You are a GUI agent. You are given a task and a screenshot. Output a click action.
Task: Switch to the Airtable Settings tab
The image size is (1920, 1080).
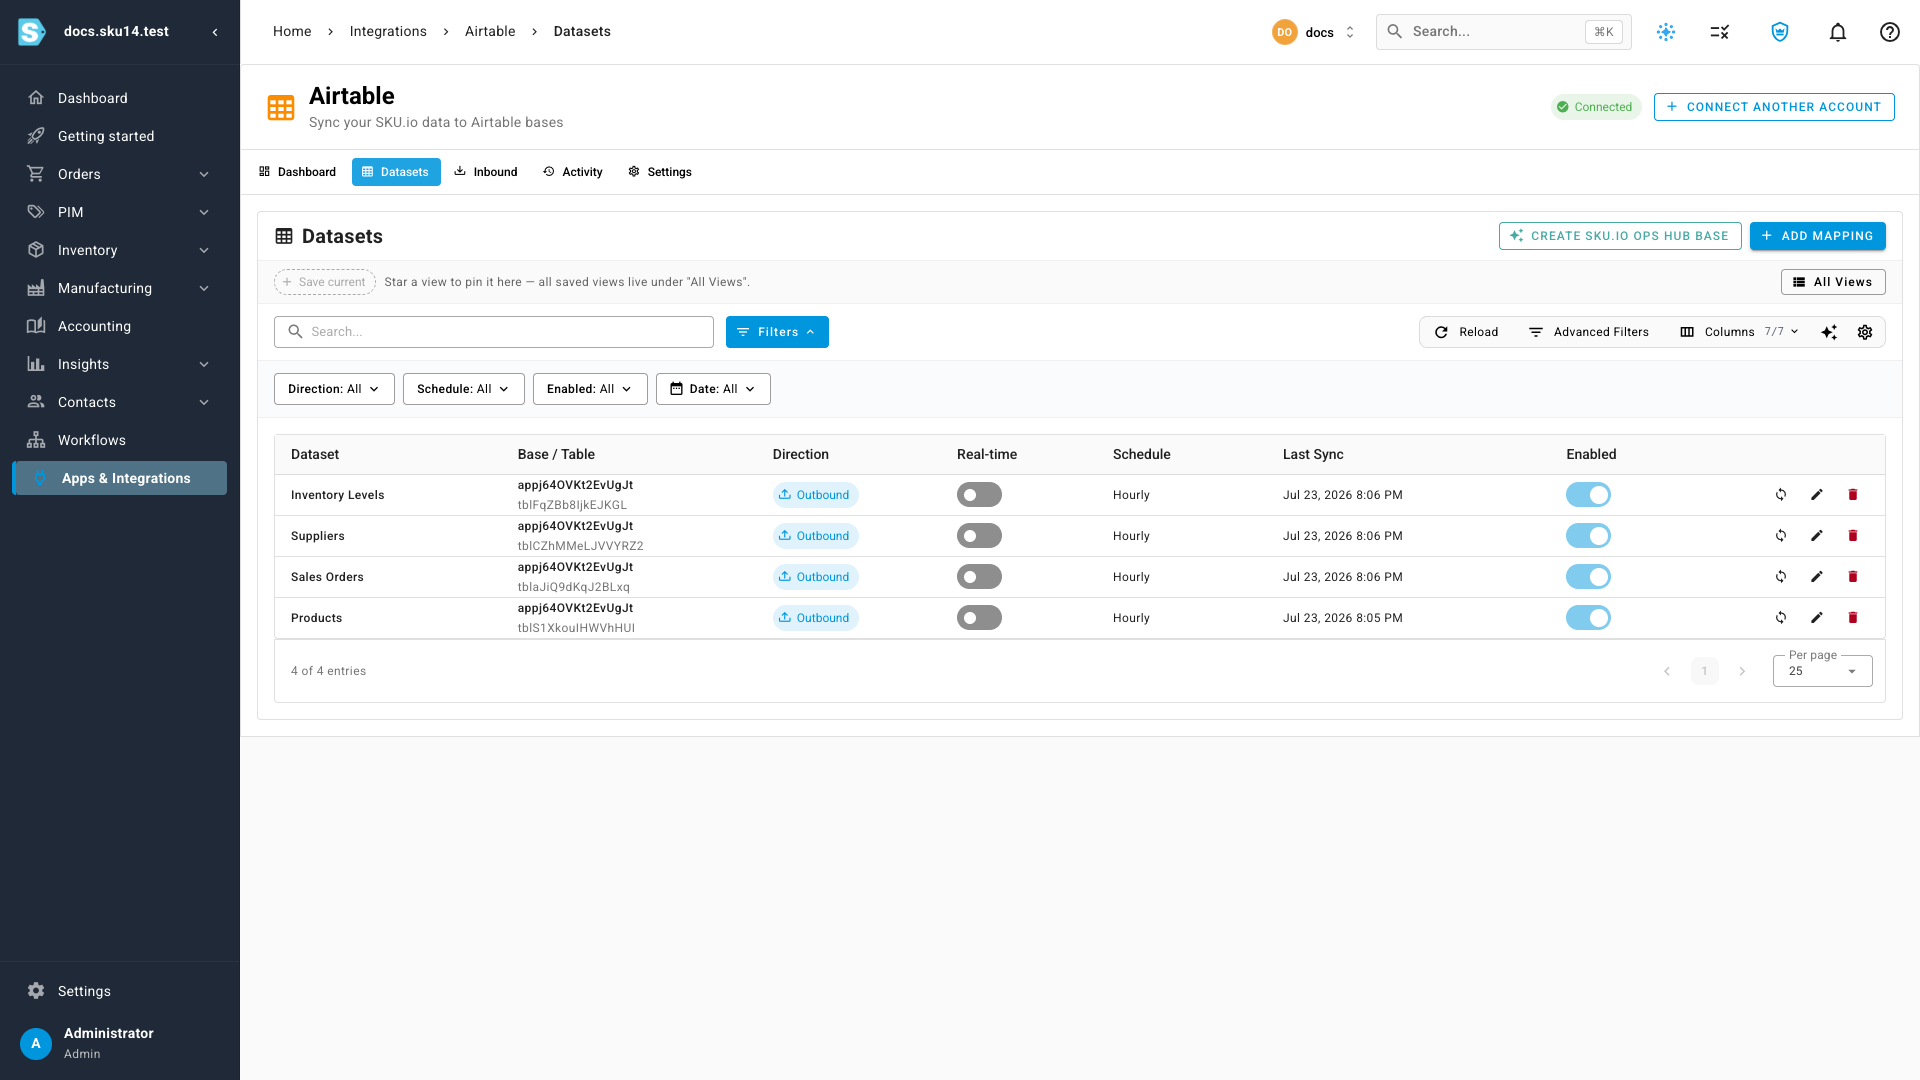(660, 172)
